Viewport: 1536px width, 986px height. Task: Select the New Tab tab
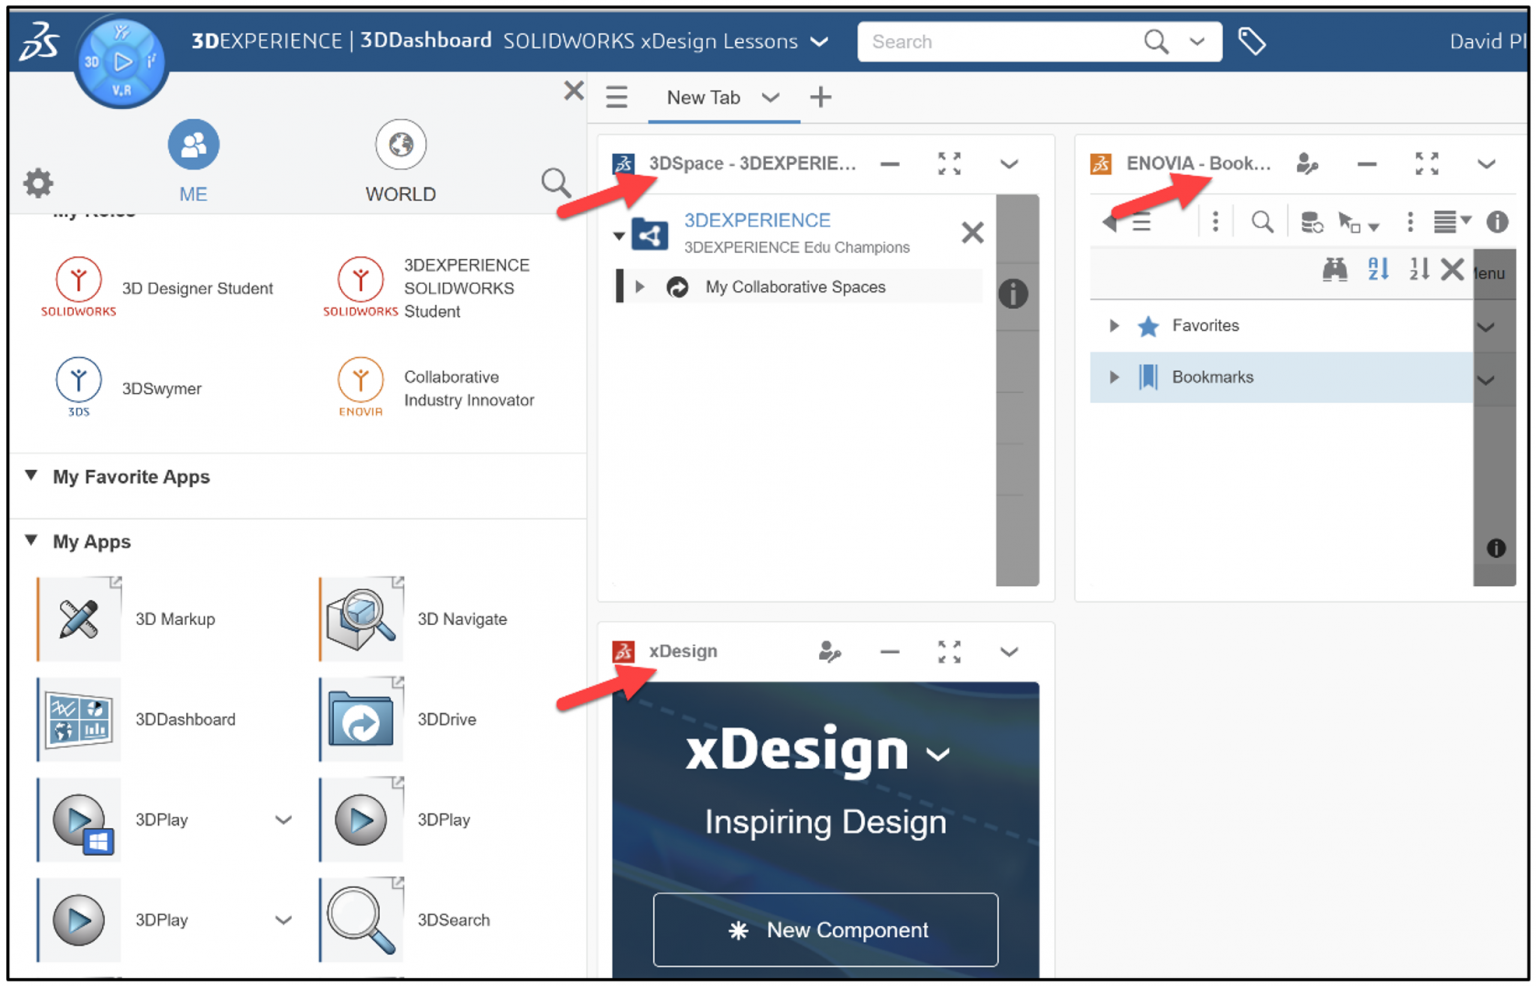703,97
